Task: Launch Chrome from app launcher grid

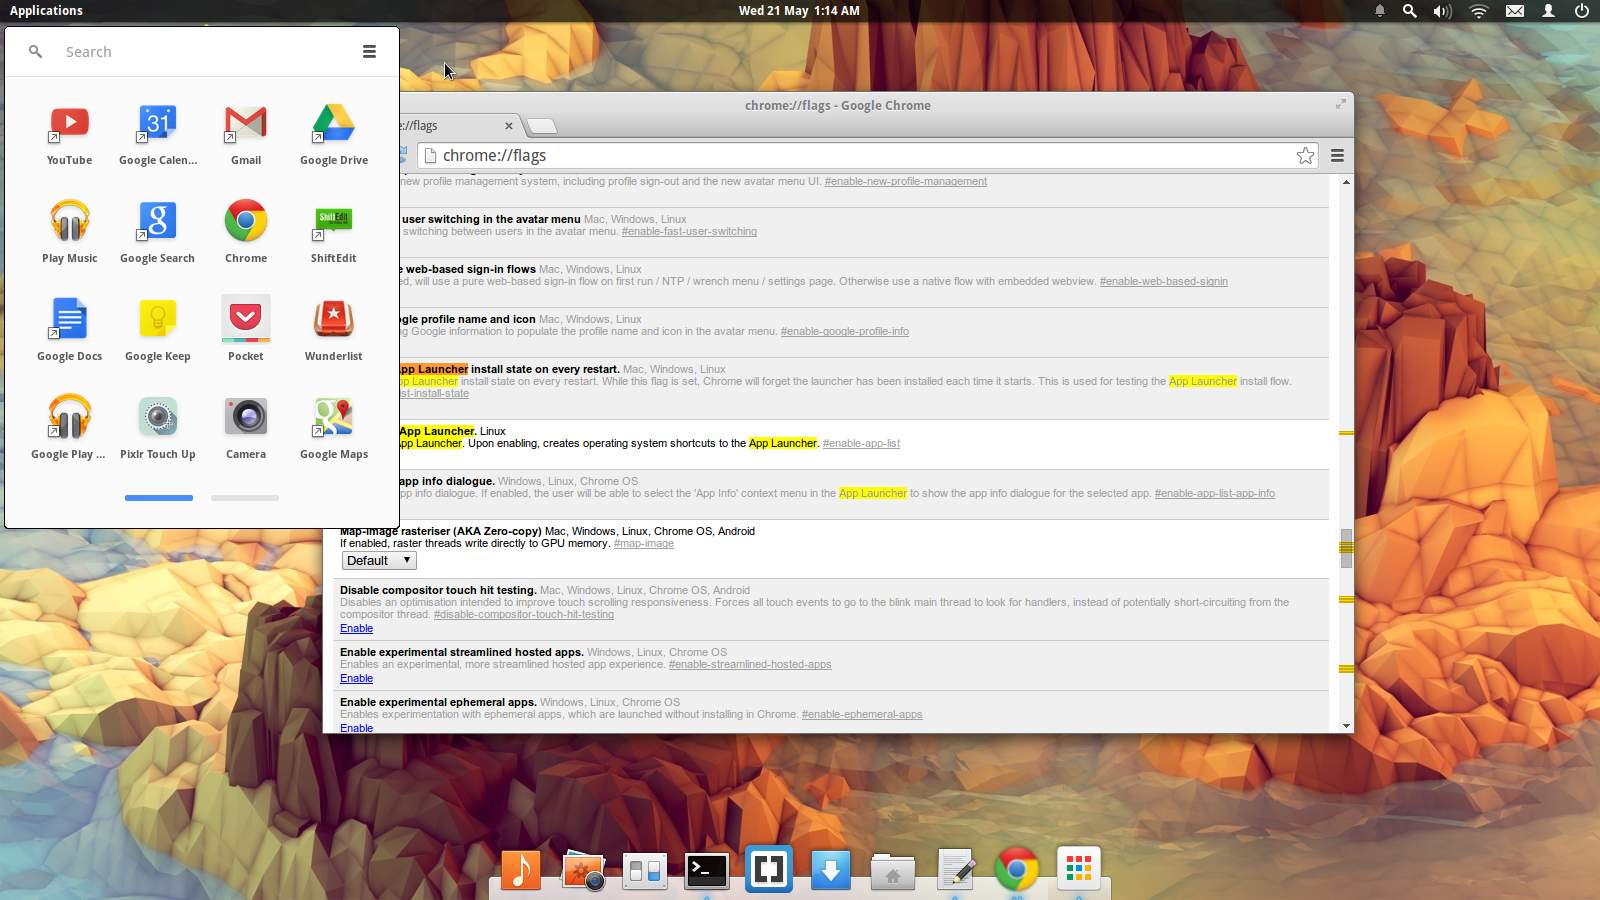Action: click(246, 233)
